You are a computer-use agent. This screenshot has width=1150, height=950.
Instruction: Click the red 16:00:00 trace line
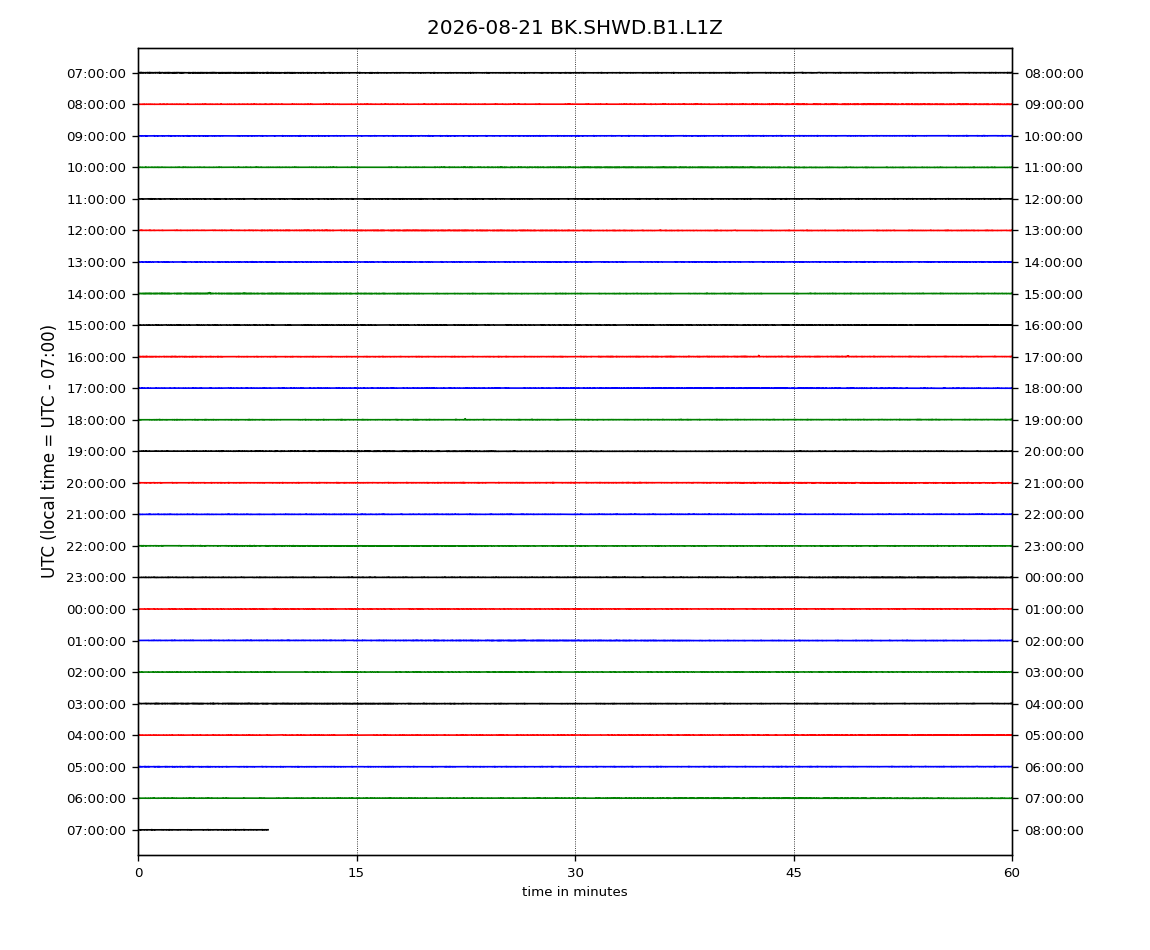(x=575, y=357)
